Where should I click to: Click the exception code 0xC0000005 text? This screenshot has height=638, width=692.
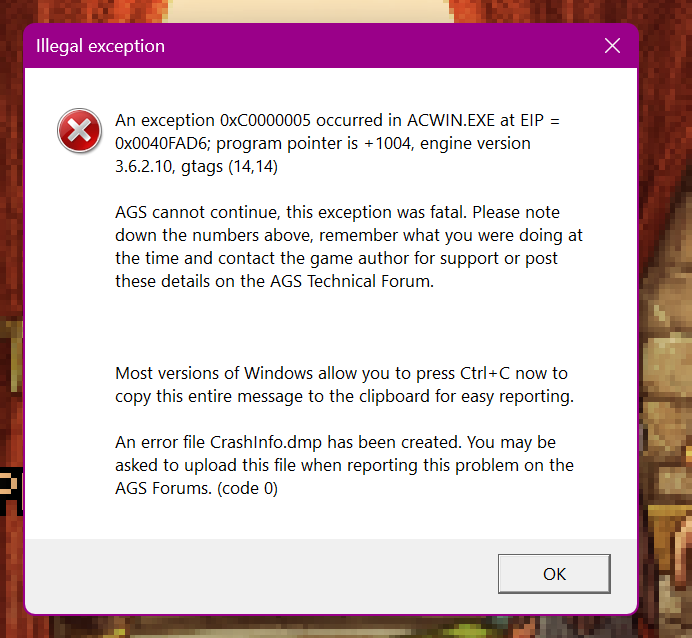(265, 120)
